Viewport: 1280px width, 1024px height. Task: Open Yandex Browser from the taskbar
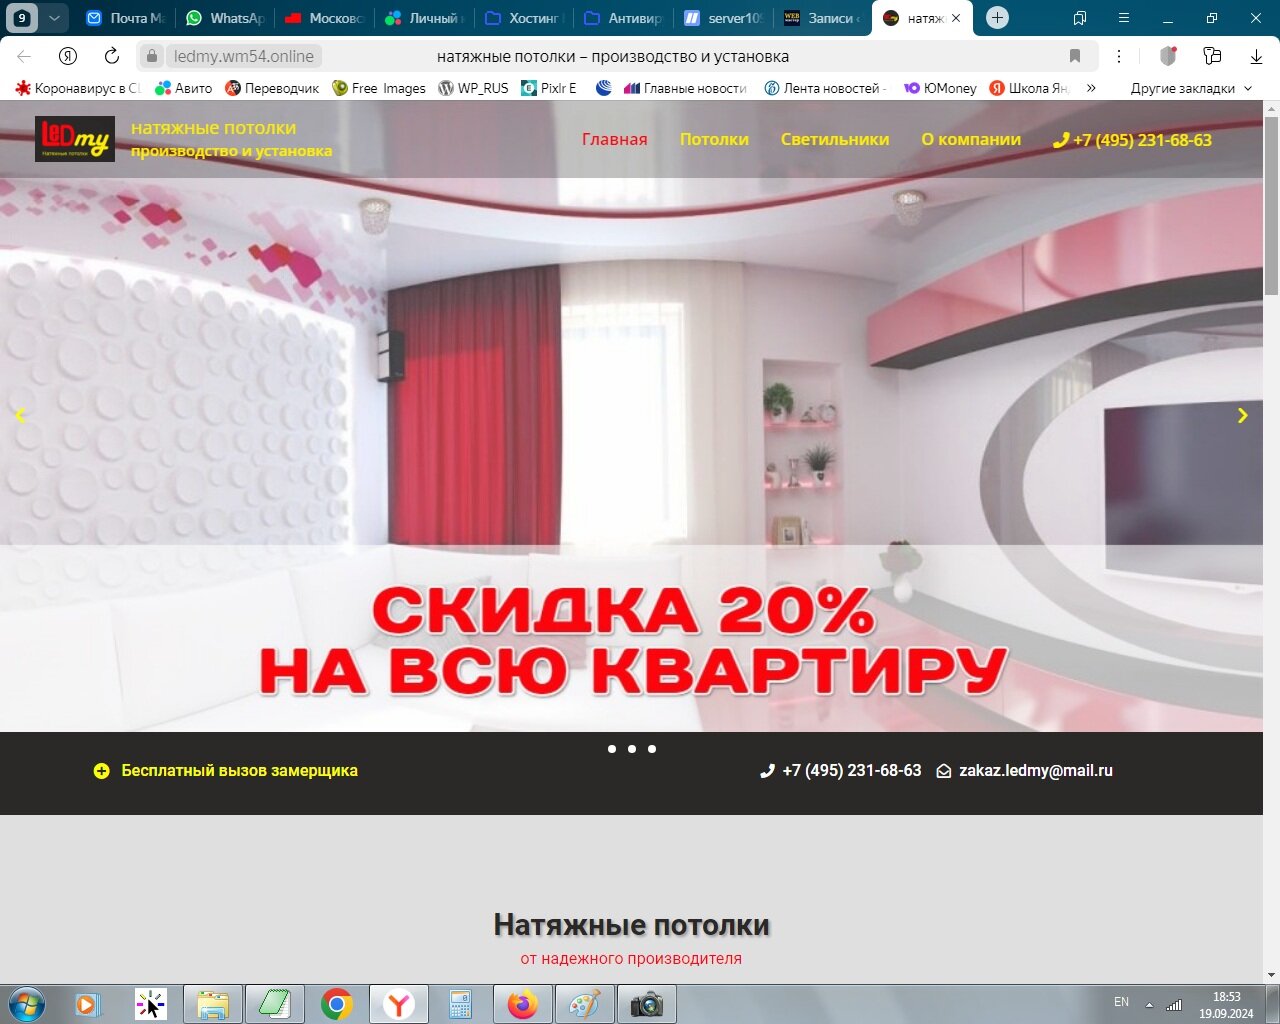tap(399, 1004)
